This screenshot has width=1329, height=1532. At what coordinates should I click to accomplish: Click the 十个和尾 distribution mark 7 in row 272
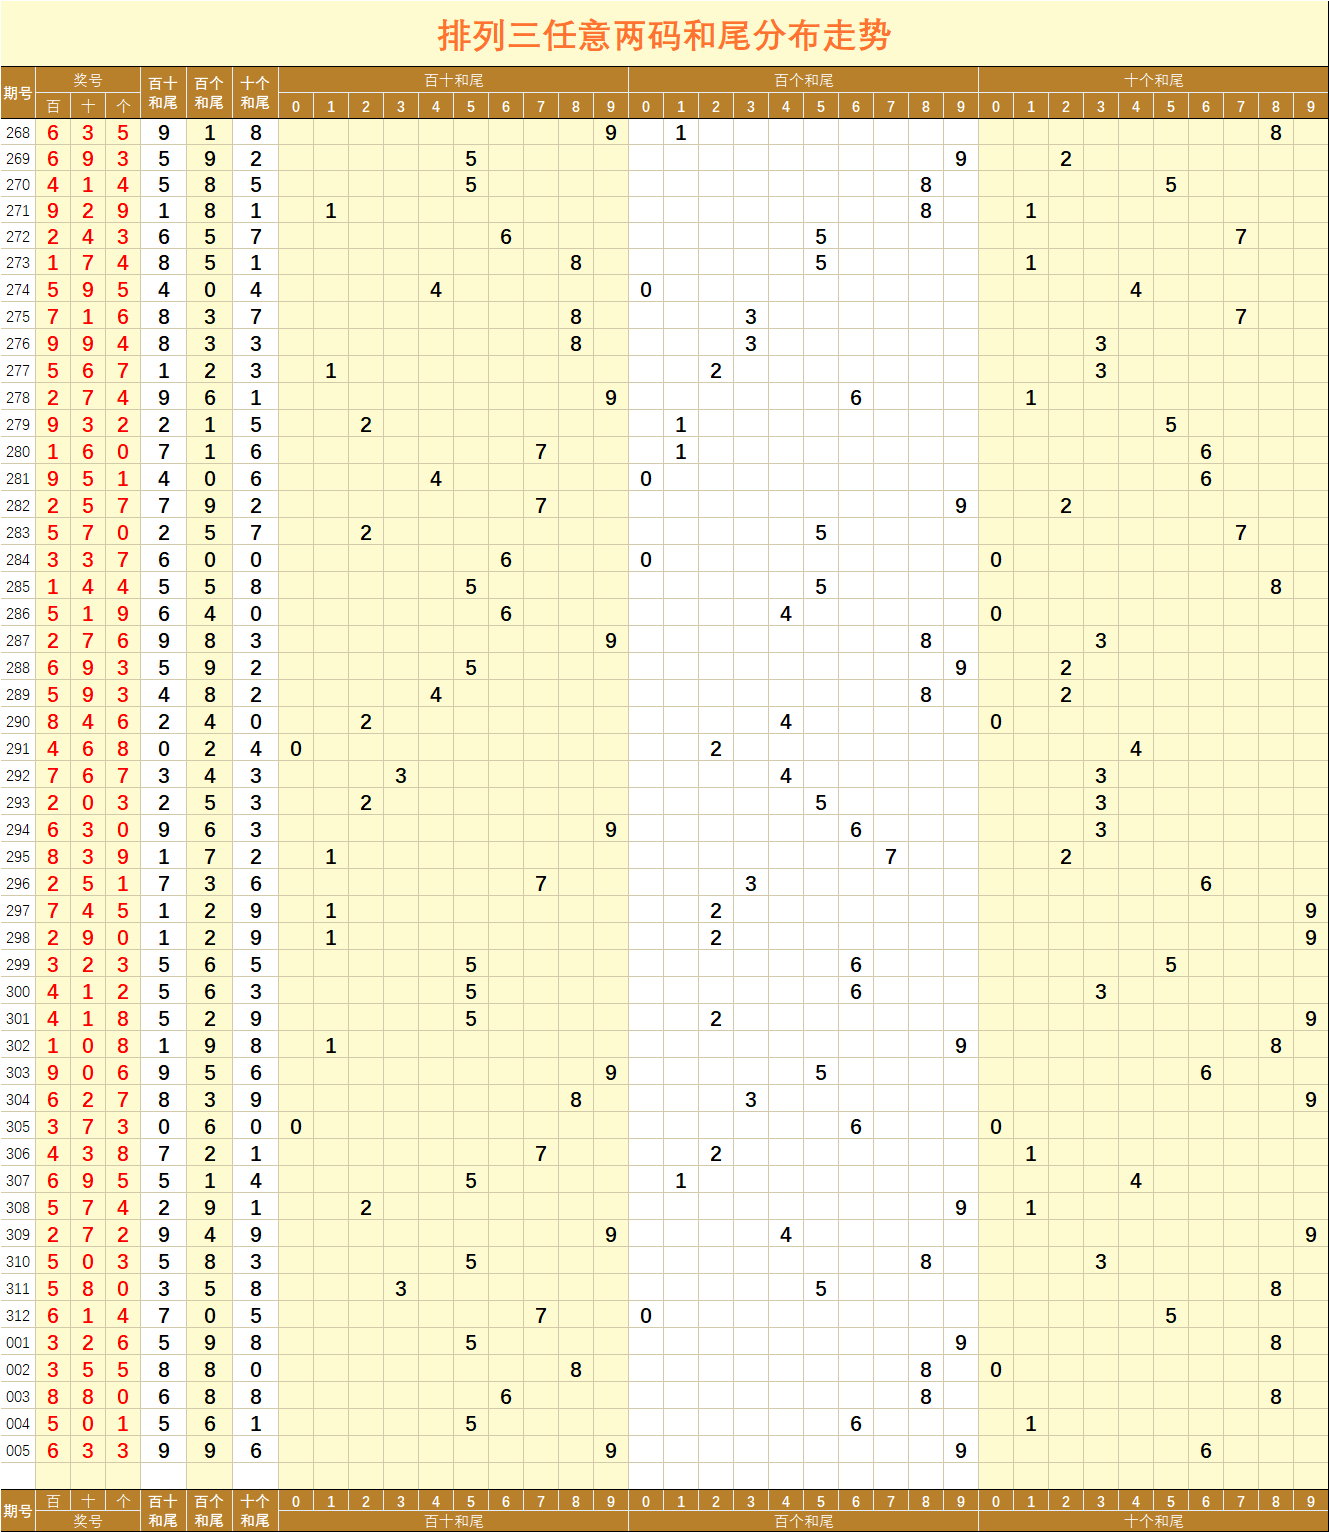point(1241,237)
